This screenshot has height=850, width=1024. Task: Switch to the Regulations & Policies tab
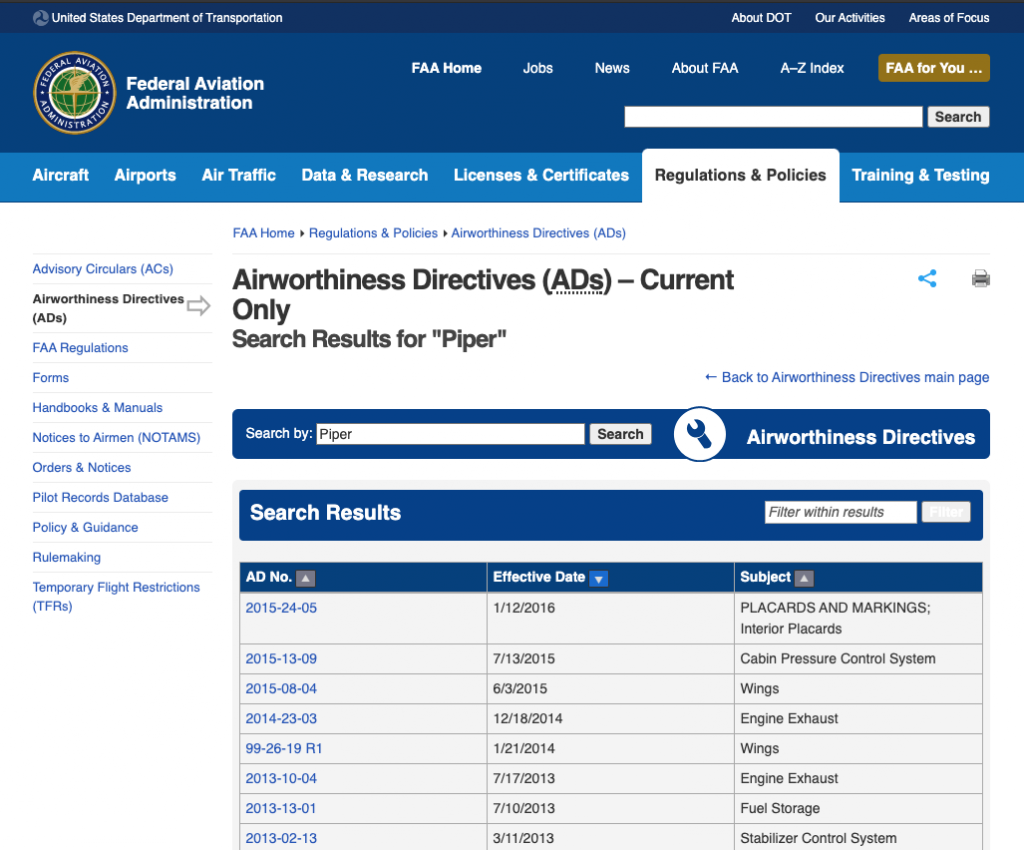tap(740, 175)
